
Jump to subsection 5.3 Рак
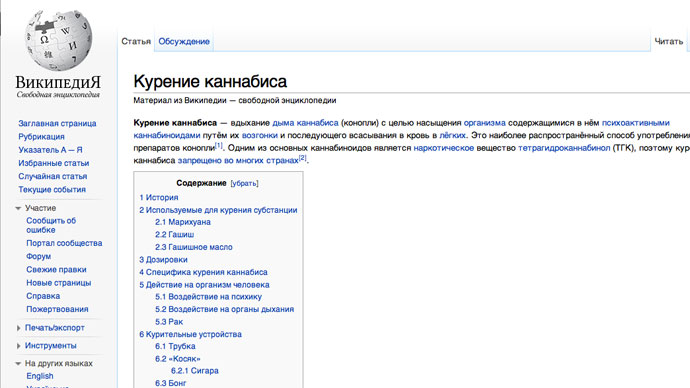coord(169,322)
